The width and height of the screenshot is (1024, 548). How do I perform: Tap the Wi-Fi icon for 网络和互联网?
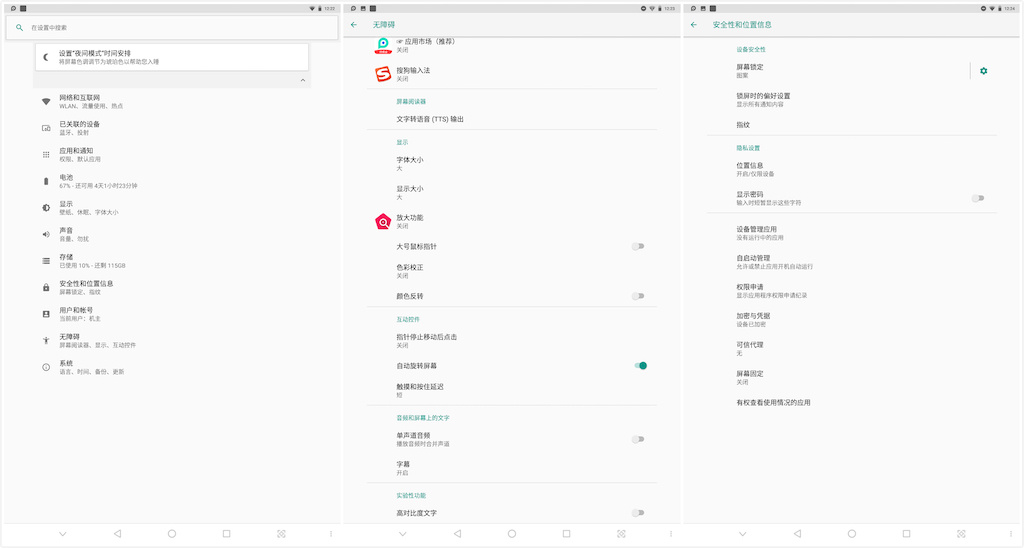coord(46,101)
